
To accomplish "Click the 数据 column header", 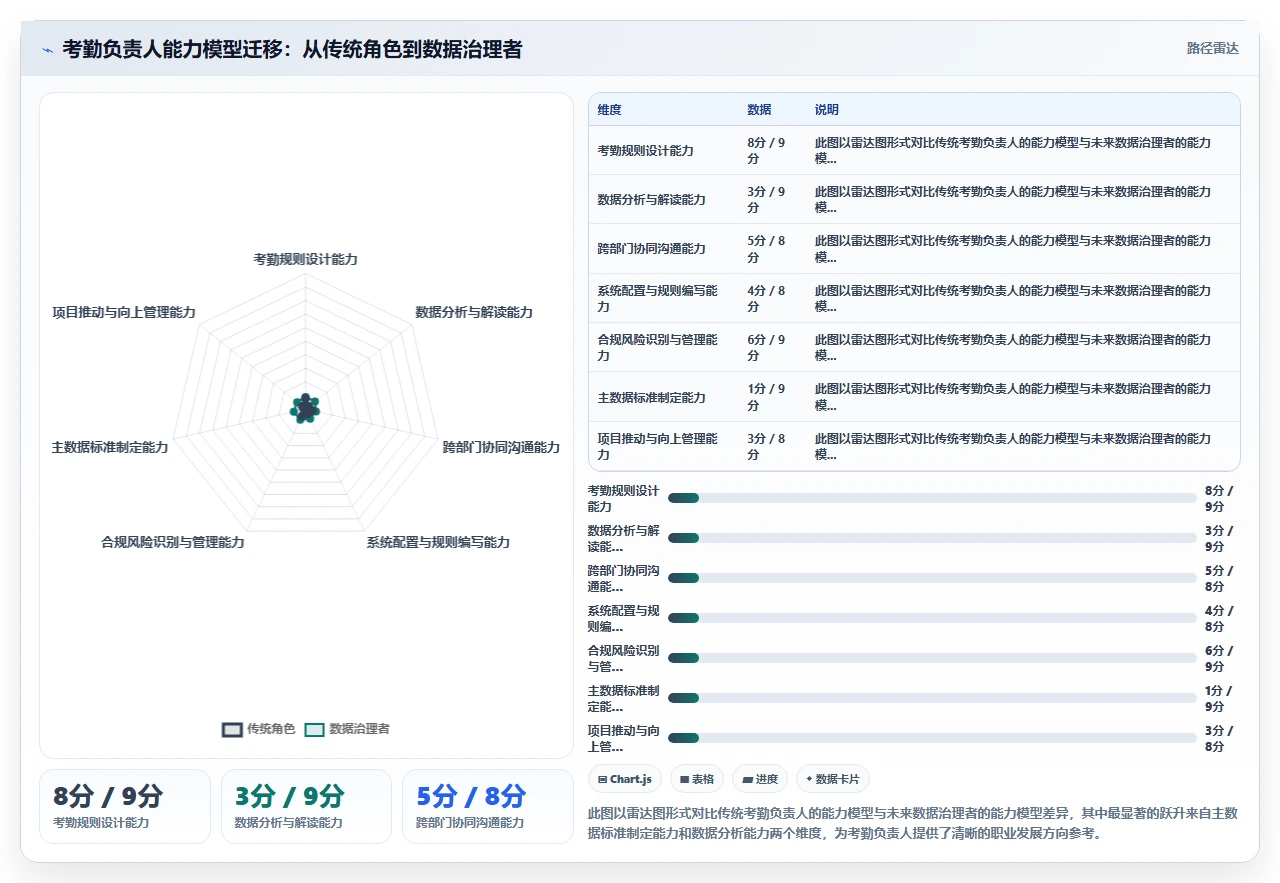I will pyautogui.click(x=759, y=110).
